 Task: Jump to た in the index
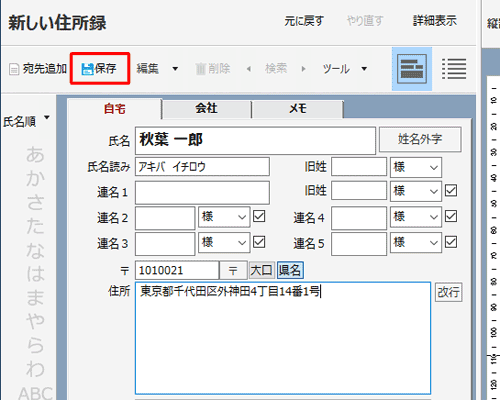(x=35, y=226)
